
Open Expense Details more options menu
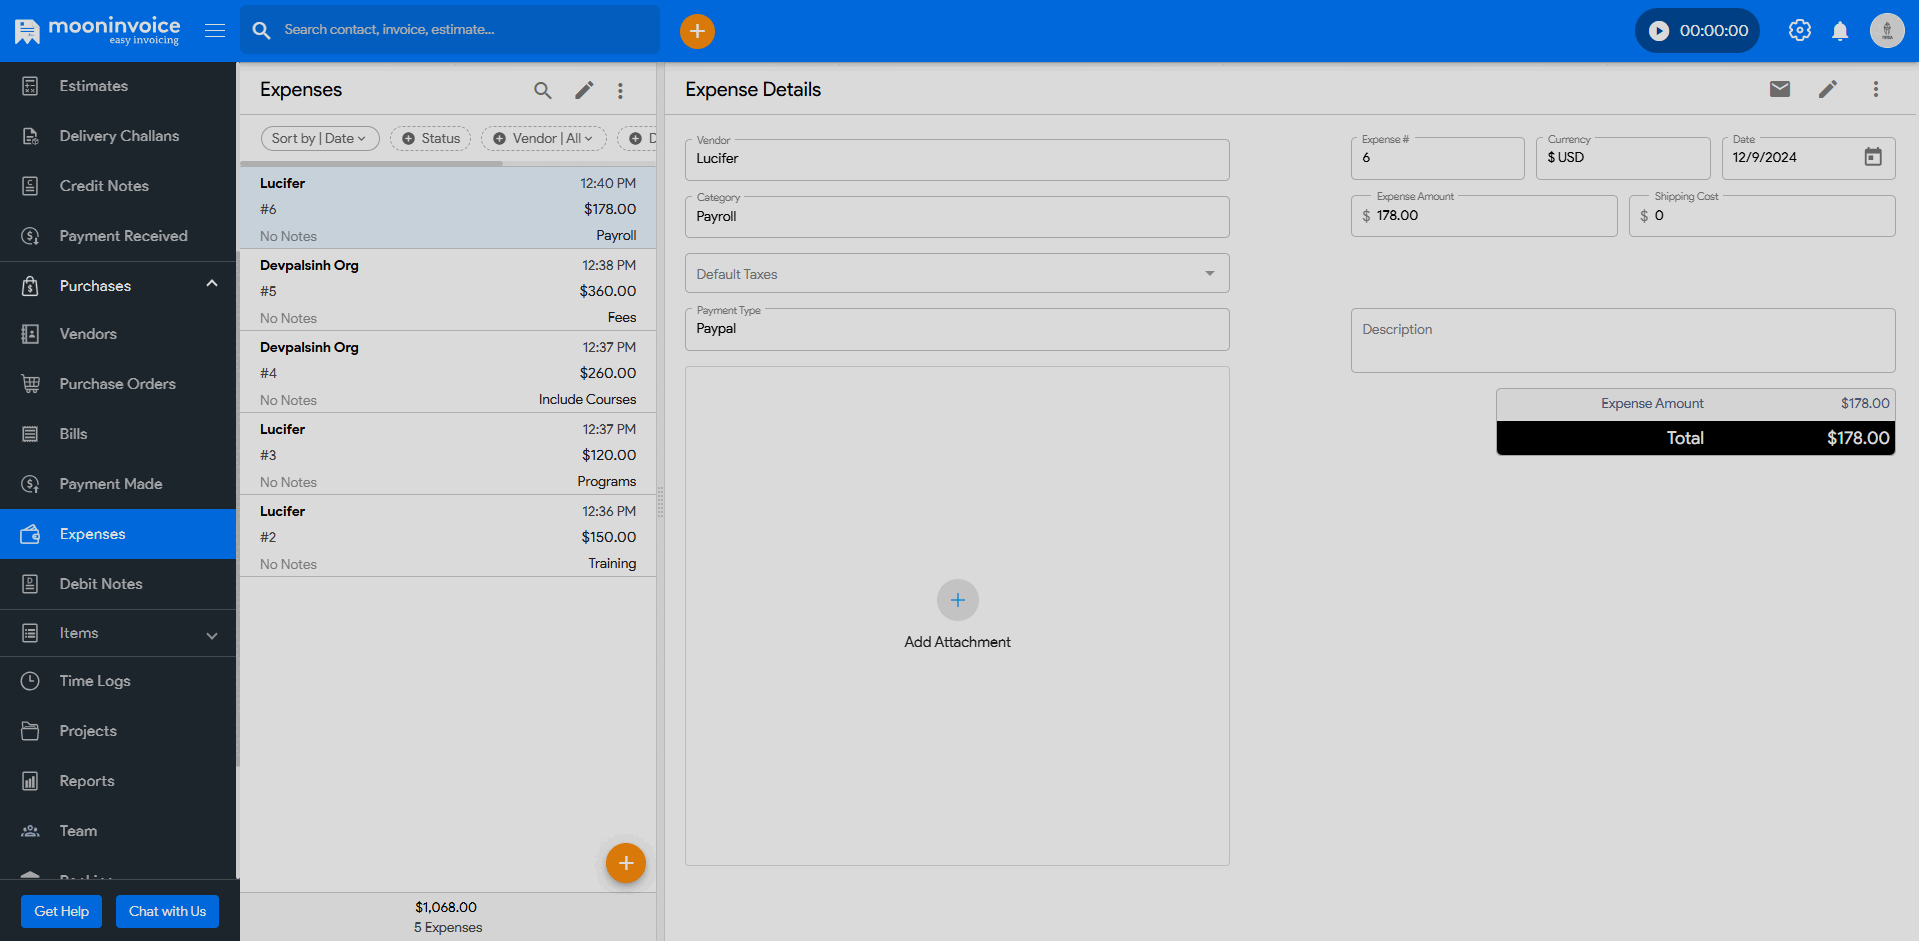tap(1876, 89)
